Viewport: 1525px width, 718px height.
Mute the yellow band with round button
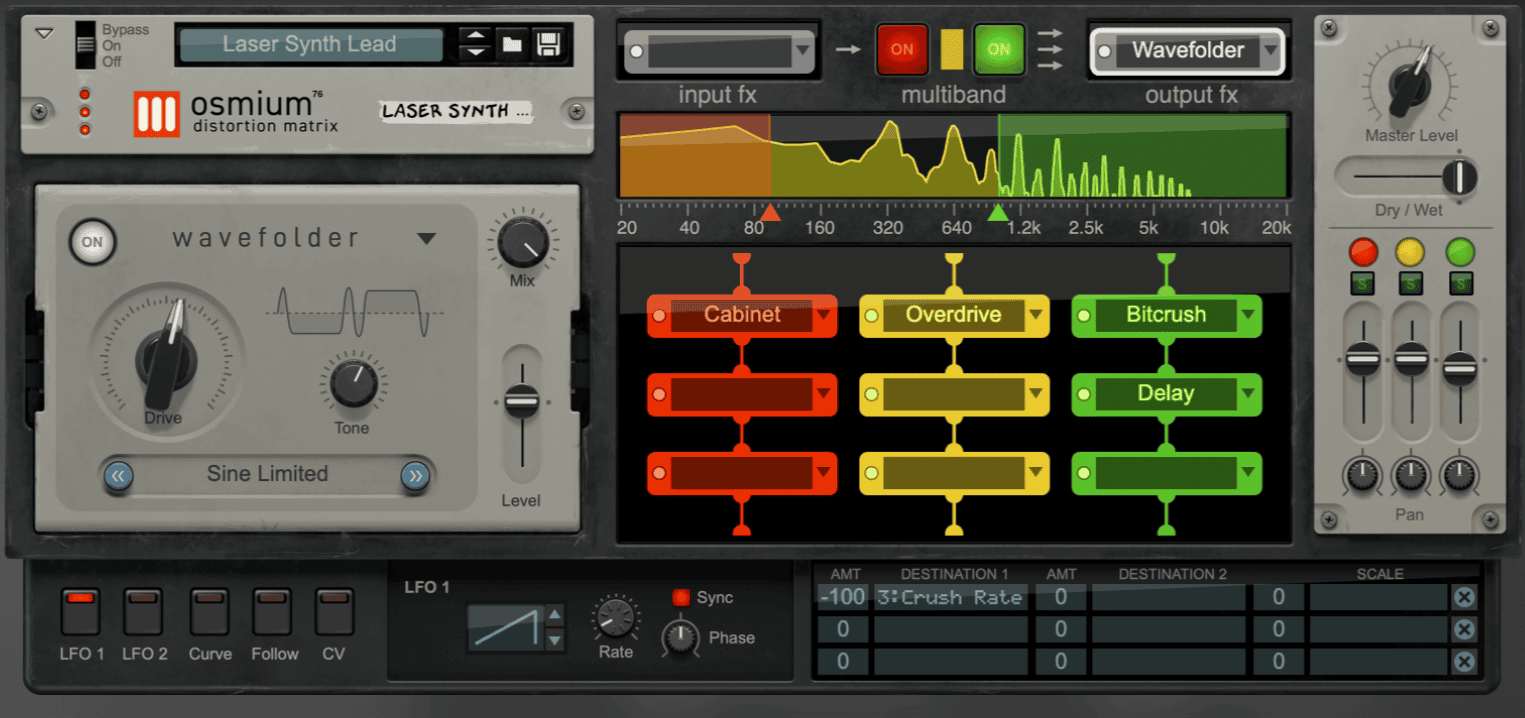coord(1410,251)
